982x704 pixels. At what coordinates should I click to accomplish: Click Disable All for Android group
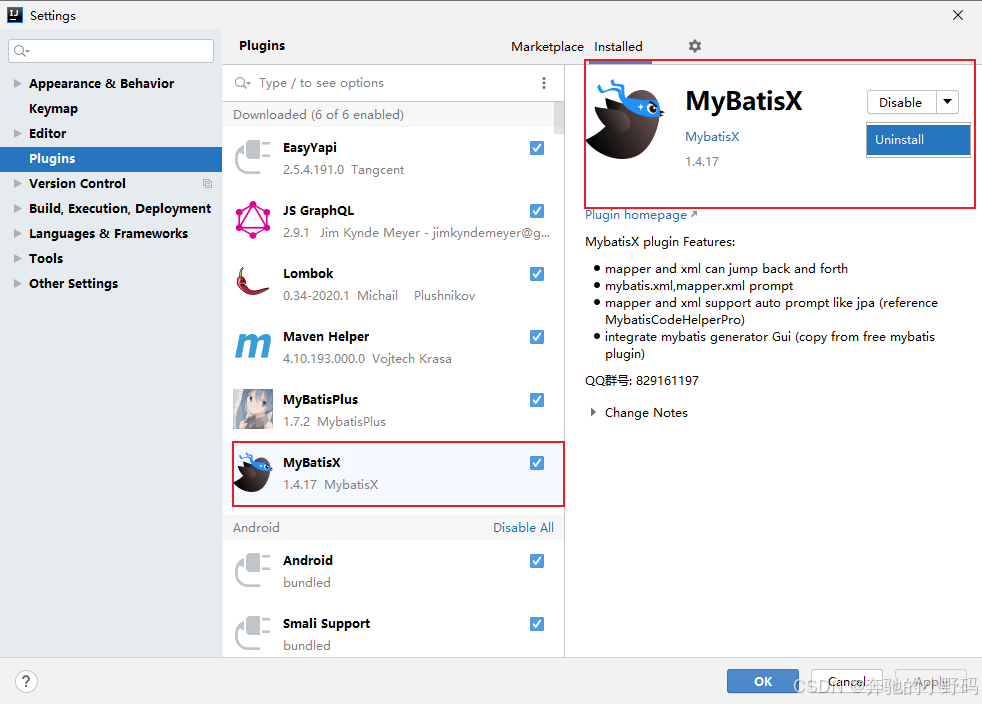coord(524,527)
